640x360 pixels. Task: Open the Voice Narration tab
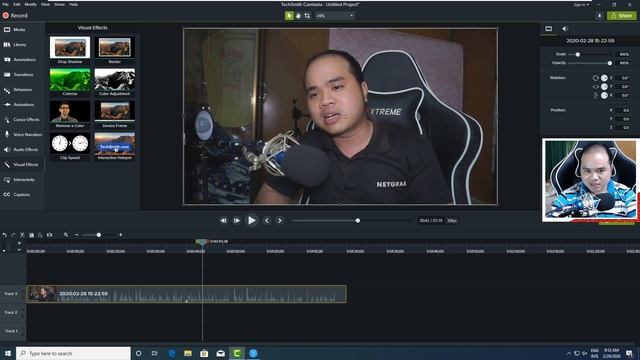(22, 135)
